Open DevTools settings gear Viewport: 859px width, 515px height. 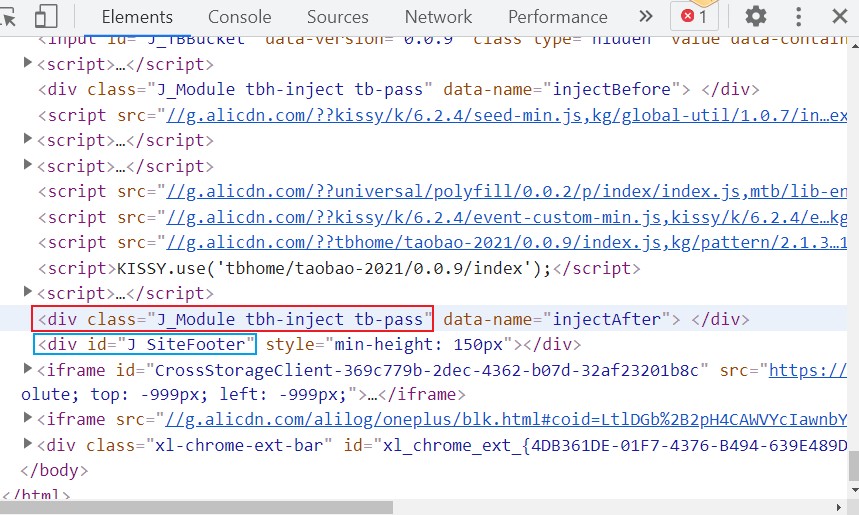755,16
